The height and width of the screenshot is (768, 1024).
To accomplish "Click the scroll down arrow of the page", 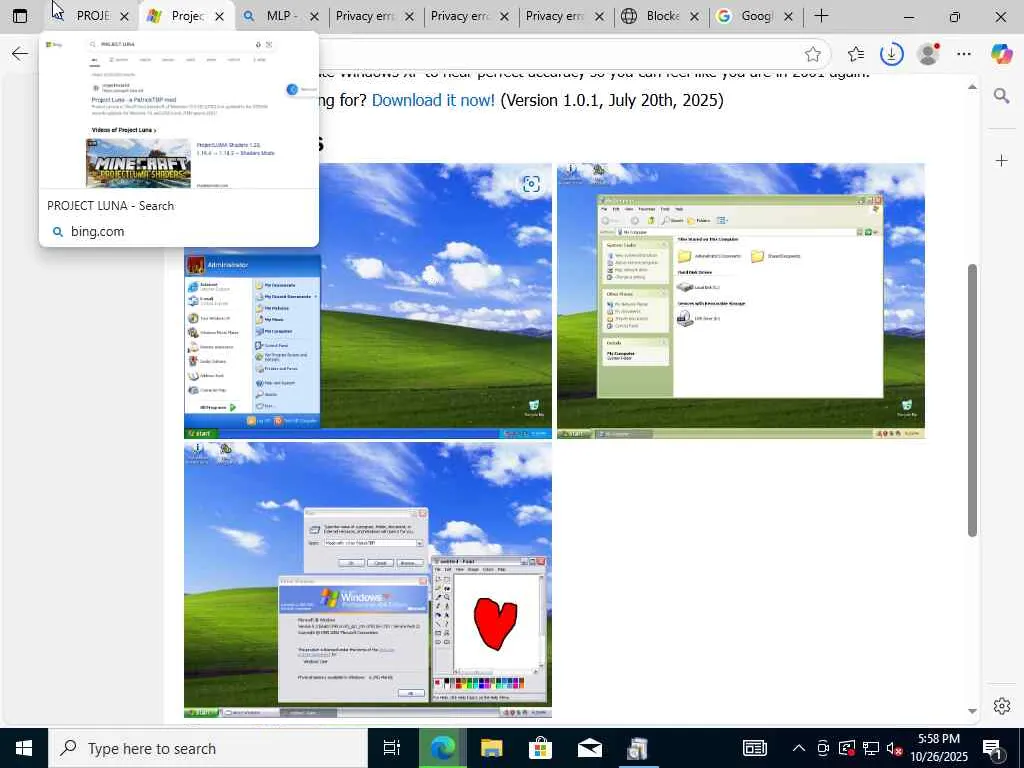I will click(972, 711).
